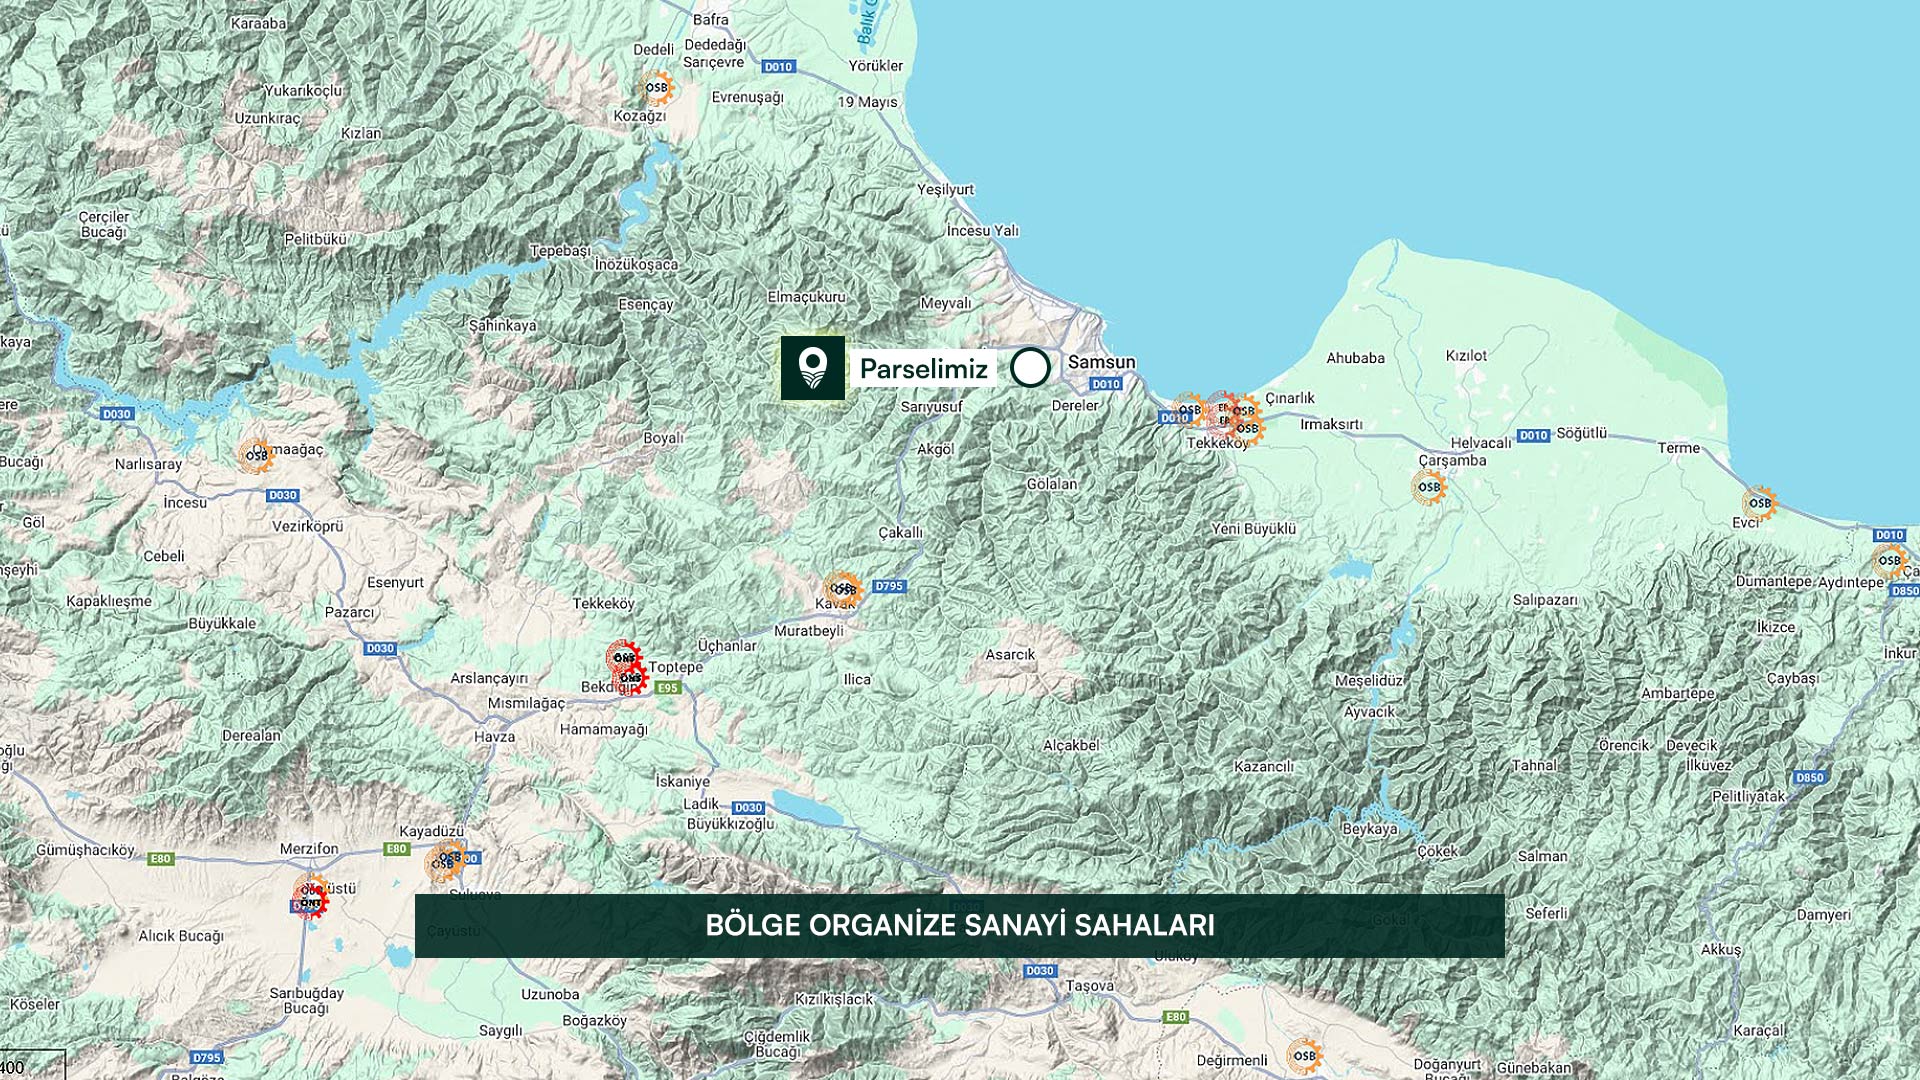This screenshot has height=1080, width=1920.
Task: Click the D030 shield beside Ladik
Action: (x=748, y=807)
